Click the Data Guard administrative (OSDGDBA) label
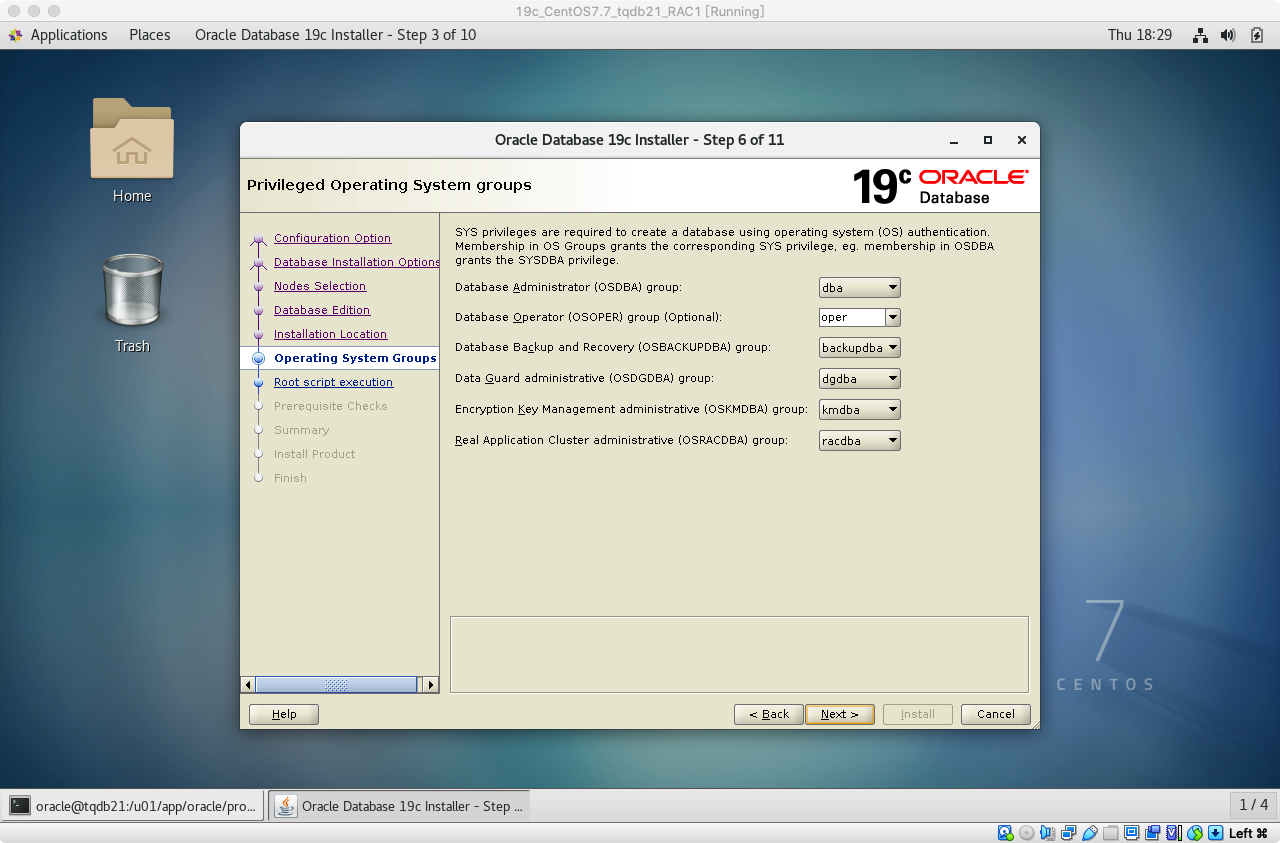 pyautogui.click(x=584, y=378)
